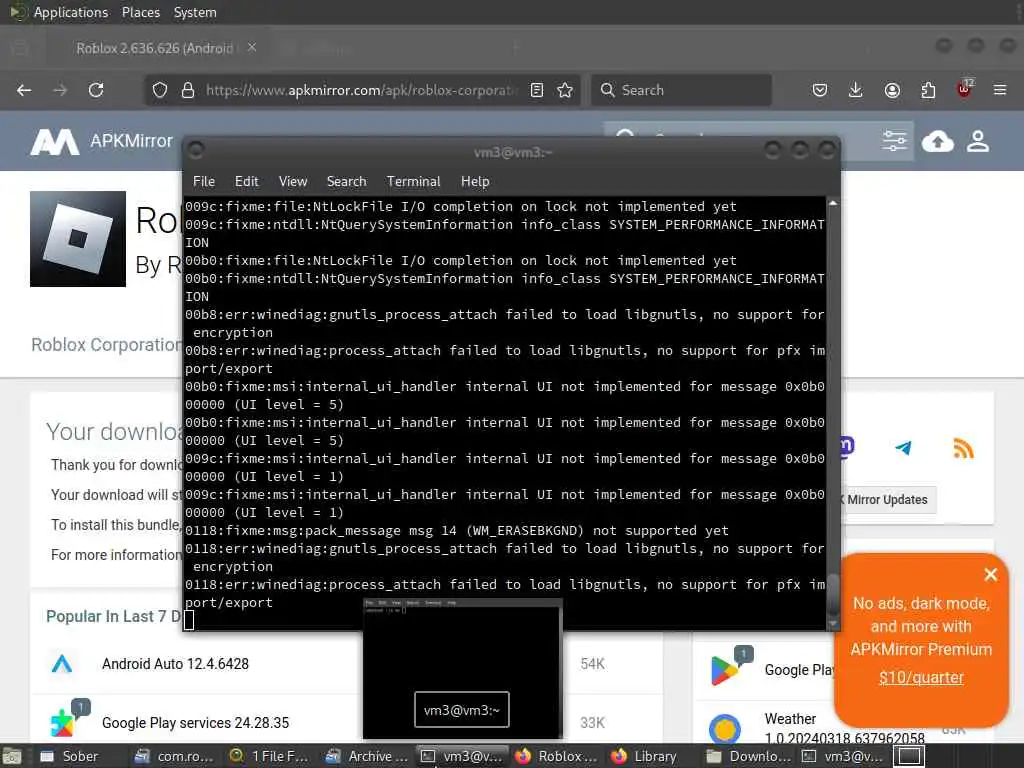Open terminal View menu

tap(293, 182)
